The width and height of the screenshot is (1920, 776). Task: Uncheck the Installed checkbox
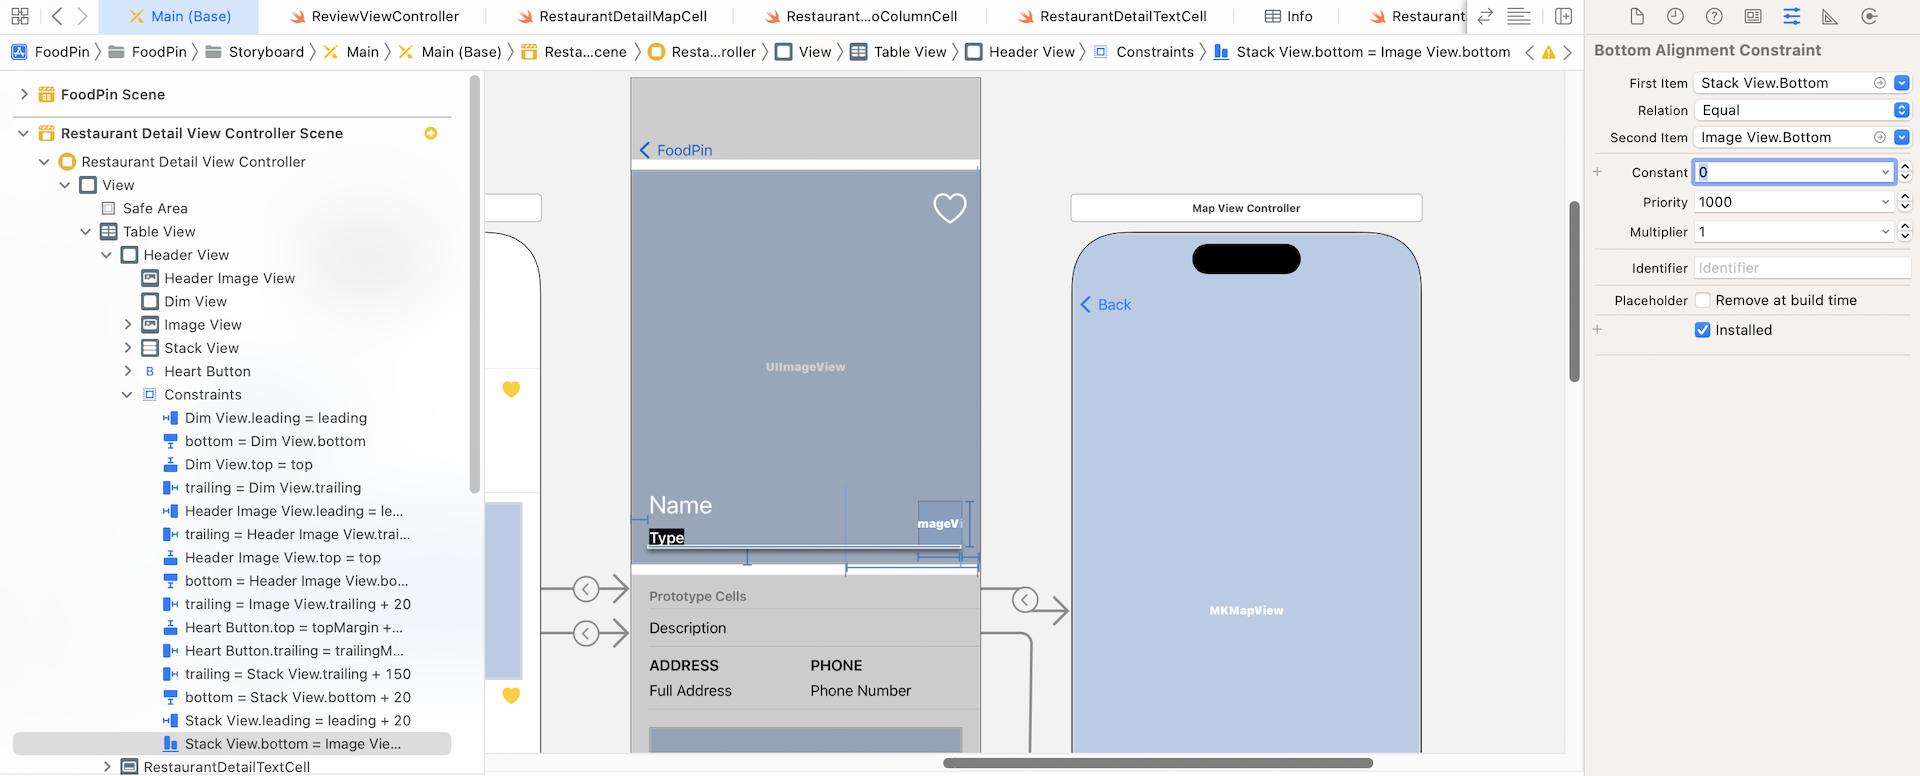pyautogui.click(x=1702, y=330)
